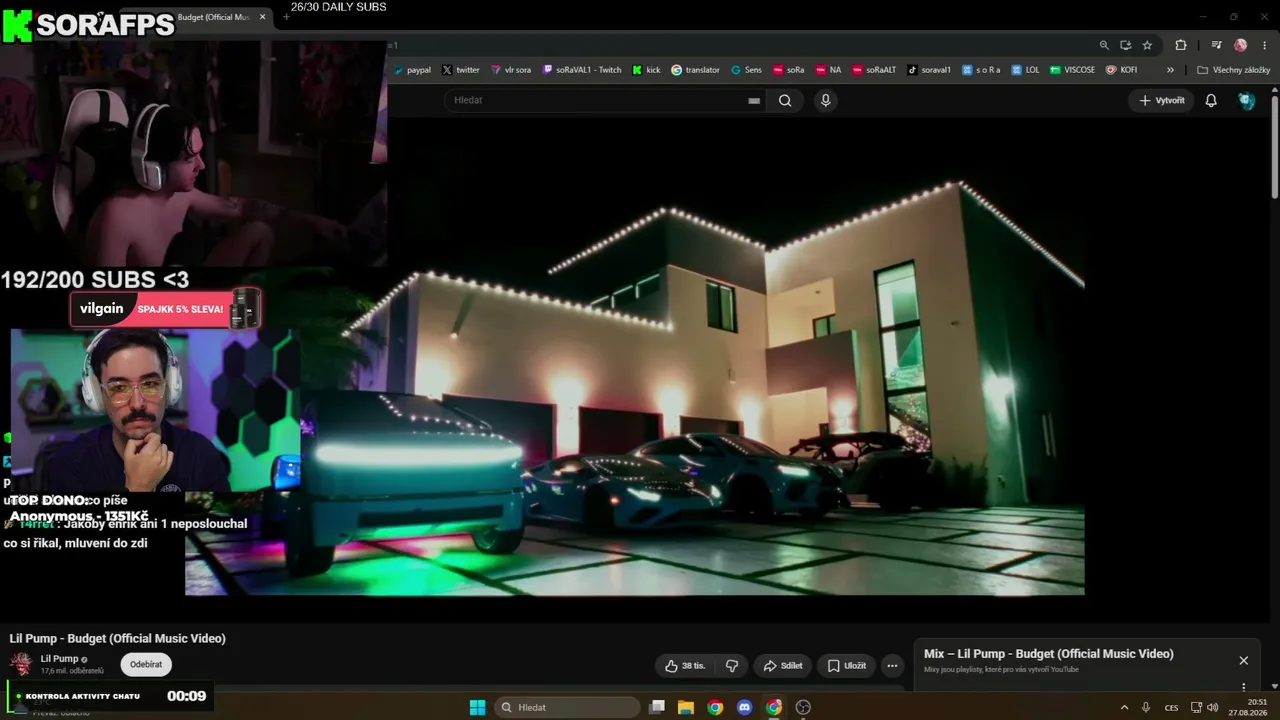Open the Chrome three-dot menu
The image size is (1280, 720).
point(1263,45)
